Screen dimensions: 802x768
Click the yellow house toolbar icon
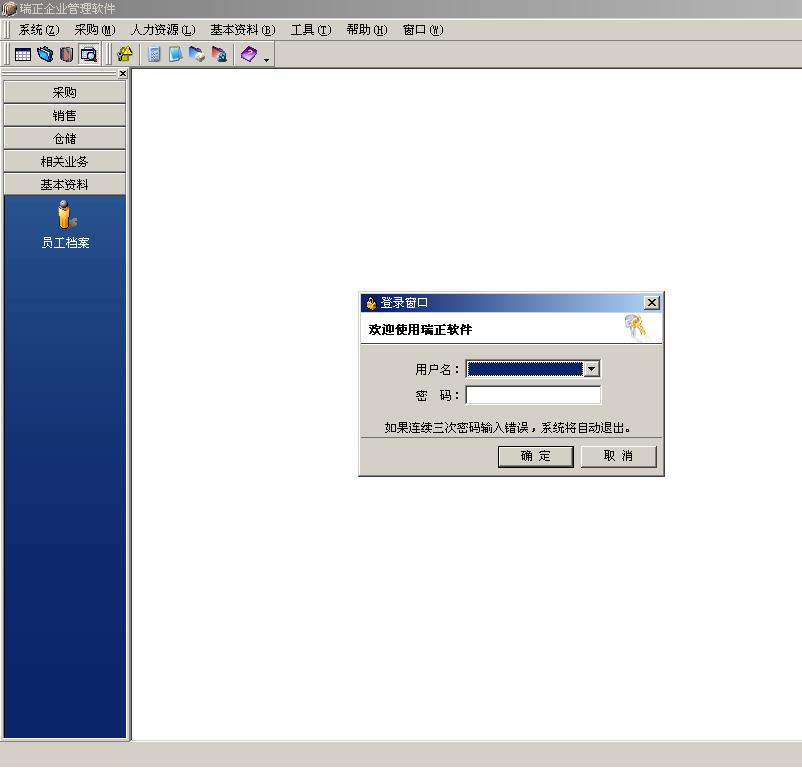point(125,54)
